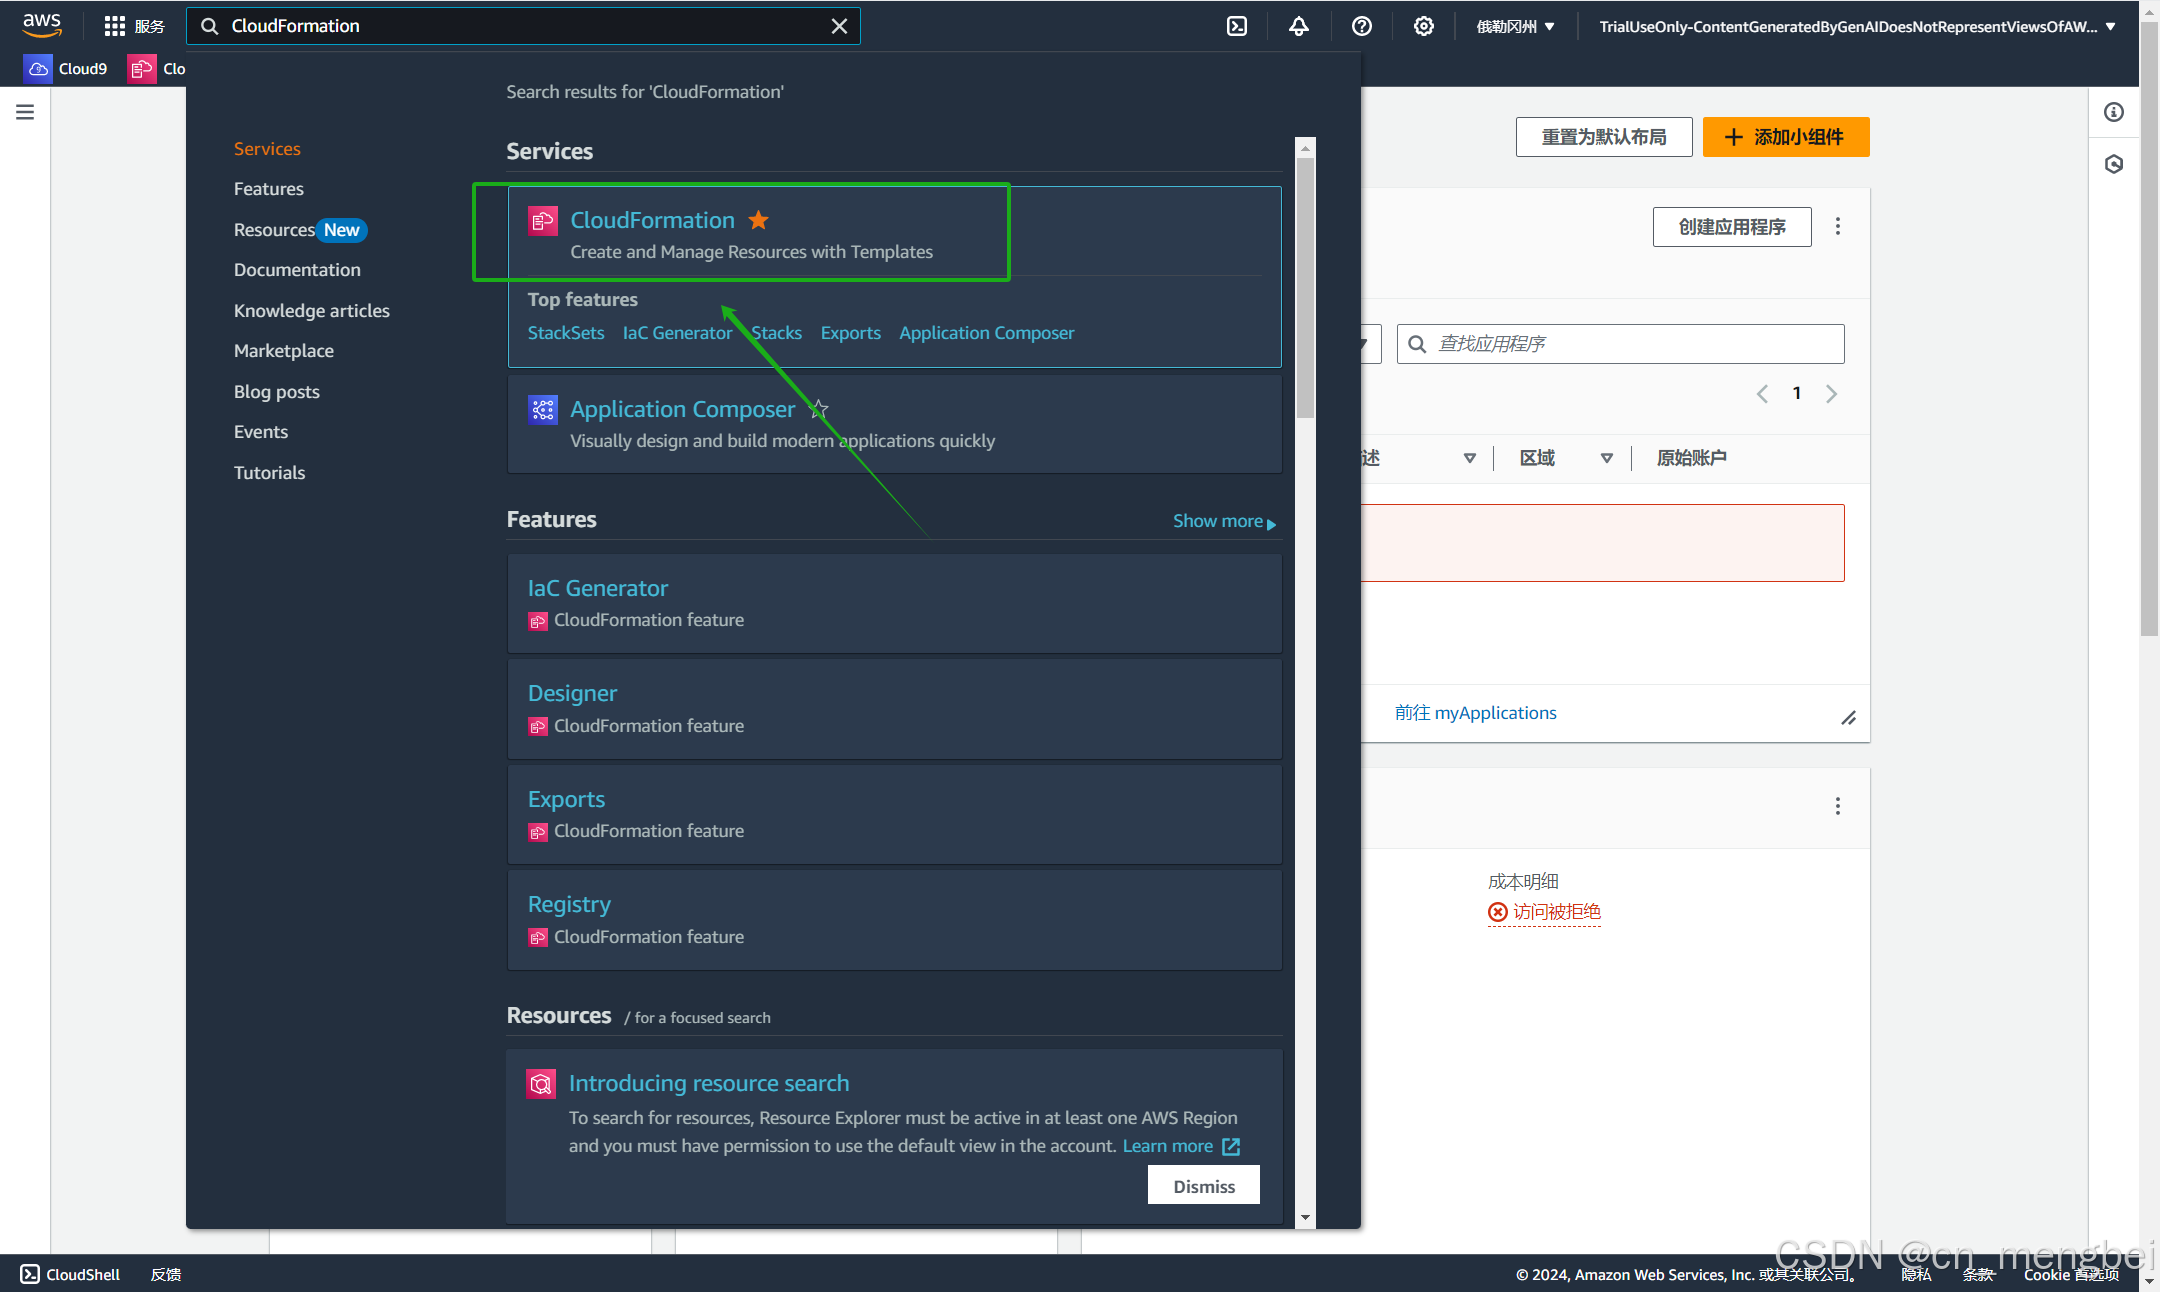Click the orange add widget button
This screenshot has width=2160, height=1292.
click(1786, 137)
